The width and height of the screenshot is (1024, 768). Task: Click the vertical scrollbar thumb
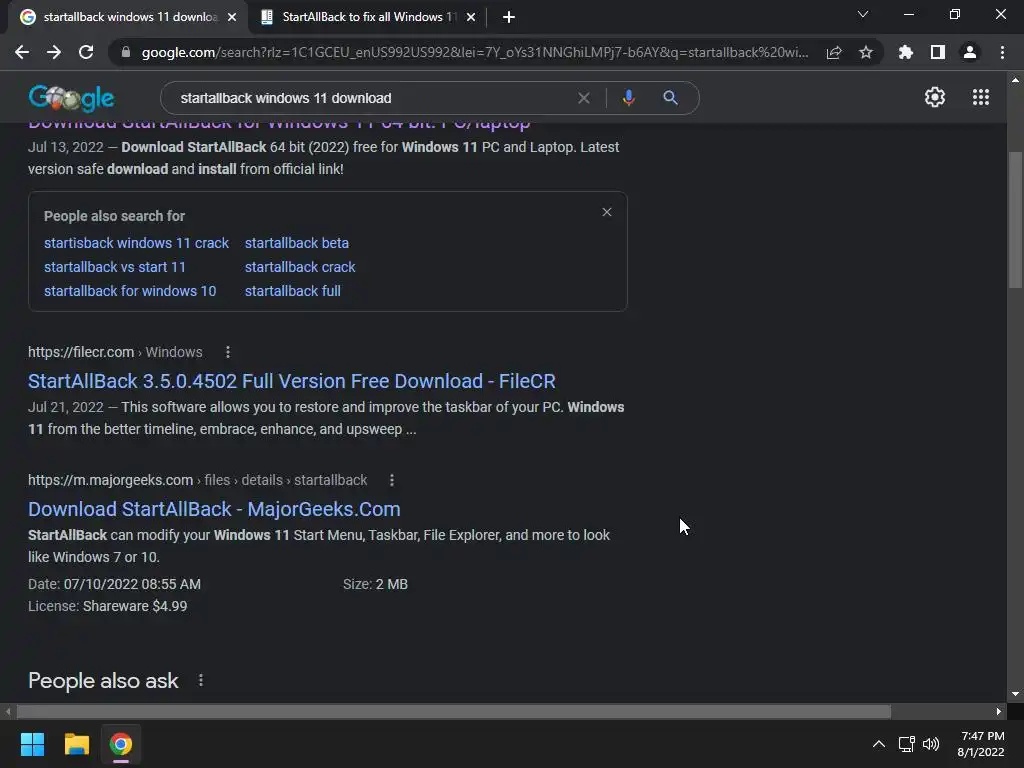(1015, 219)
